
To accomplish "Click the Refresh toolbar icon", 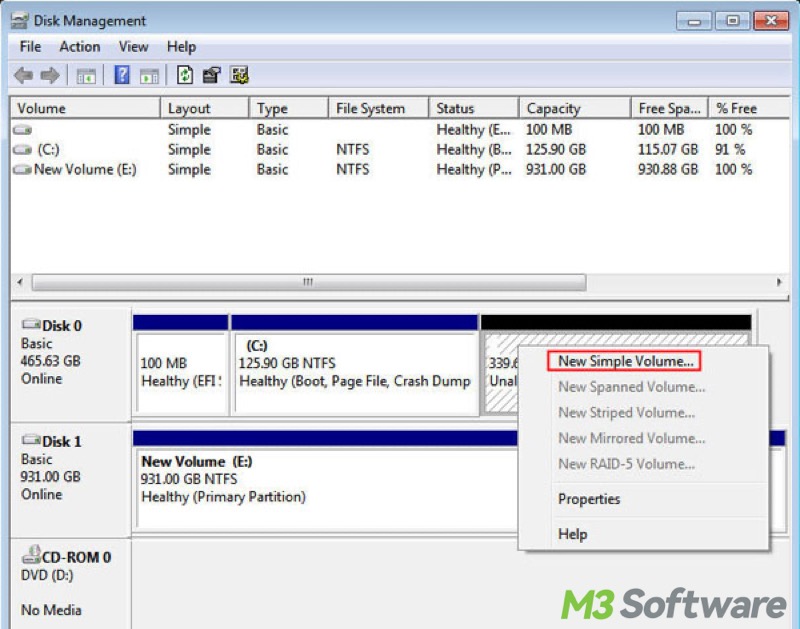I will pos(185,75).
